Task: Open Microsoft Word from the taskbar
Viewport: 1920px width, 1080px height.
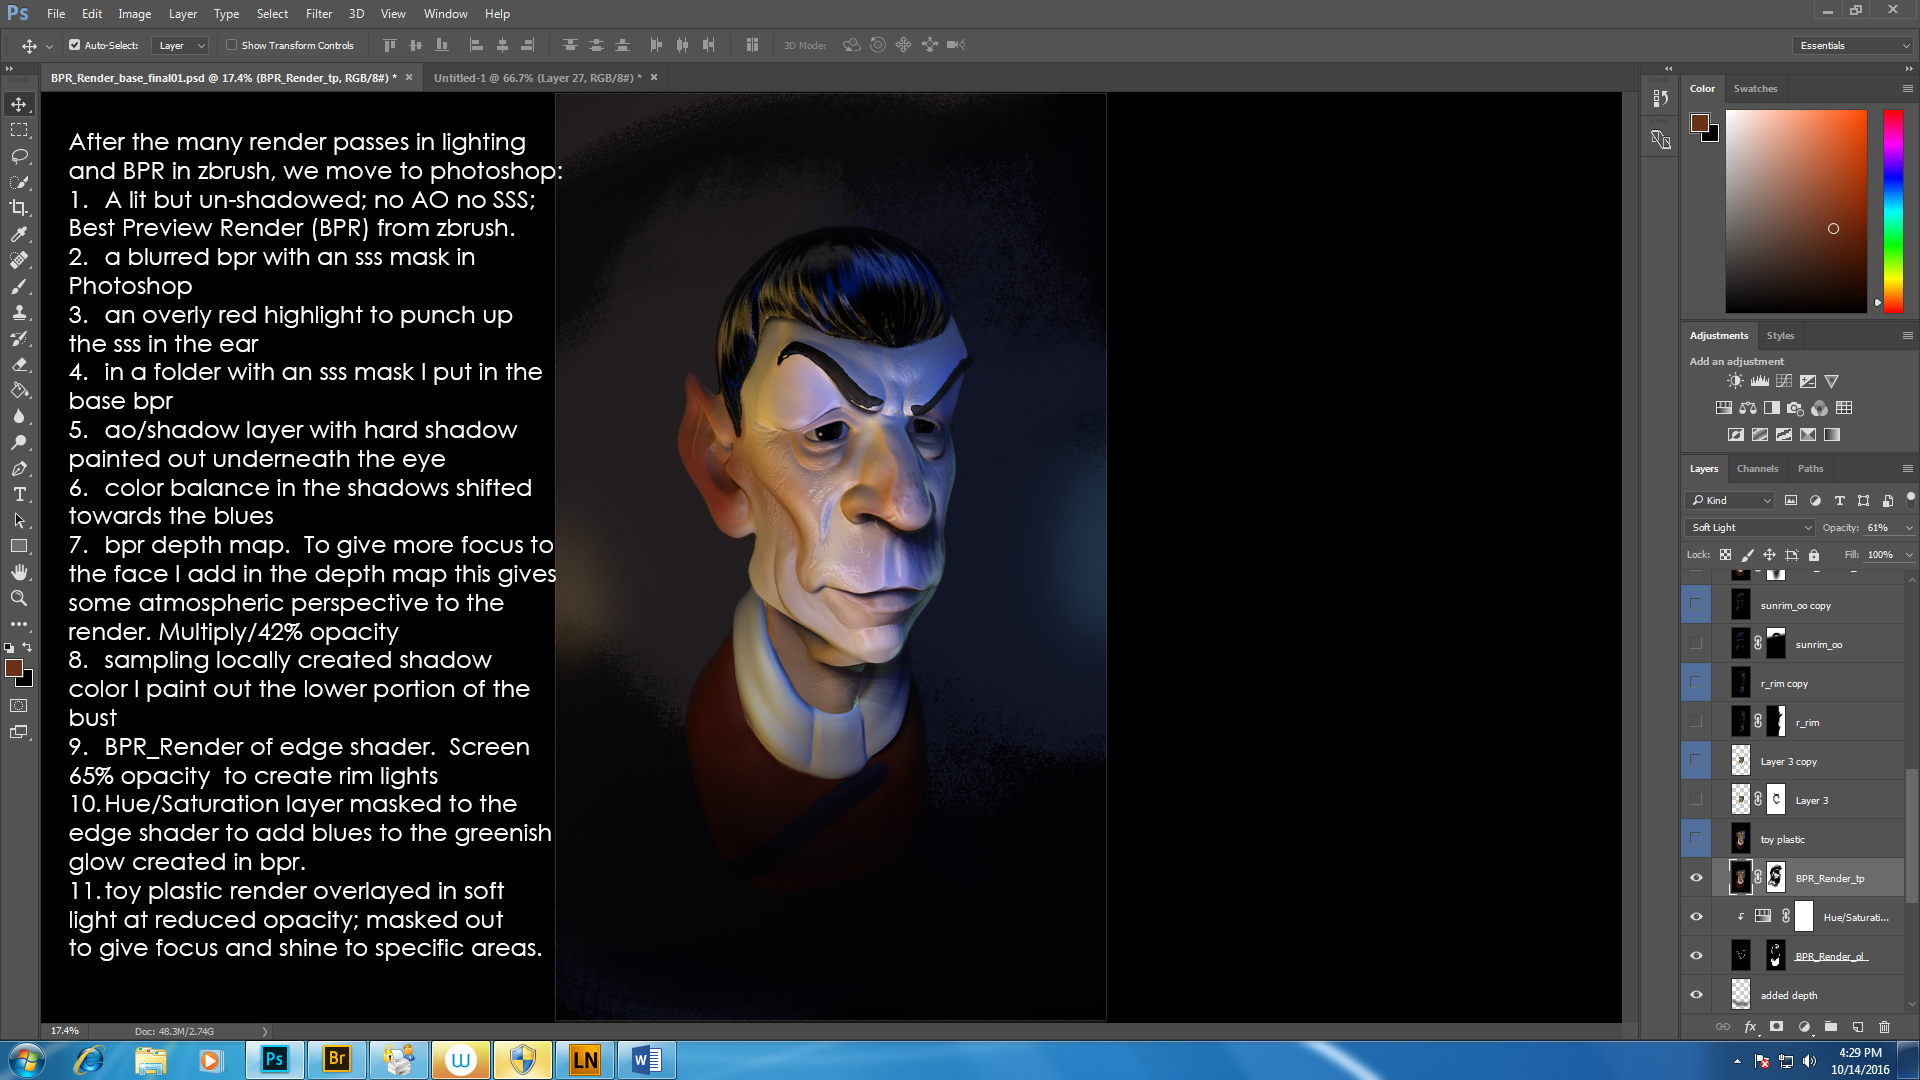Action: pyautogui.click(x=646, y=1059)
